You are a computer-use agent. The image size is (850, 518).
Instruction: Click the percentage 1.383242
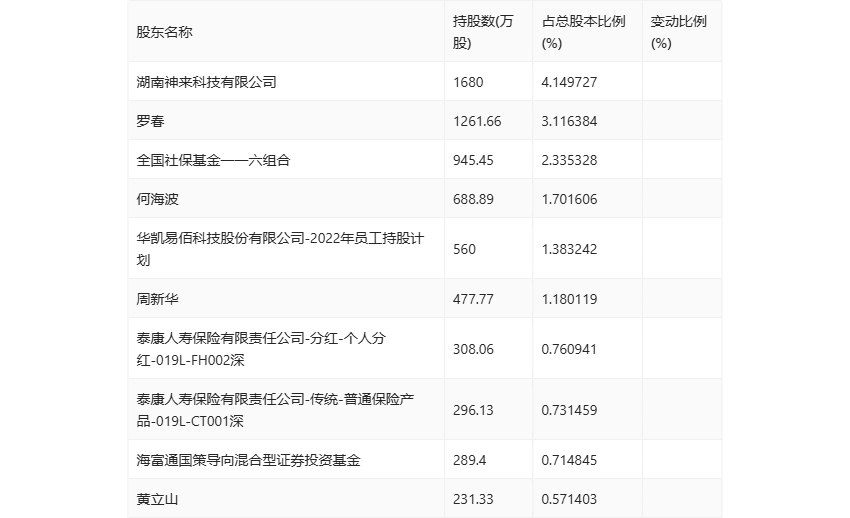click(x=569, y=249)
